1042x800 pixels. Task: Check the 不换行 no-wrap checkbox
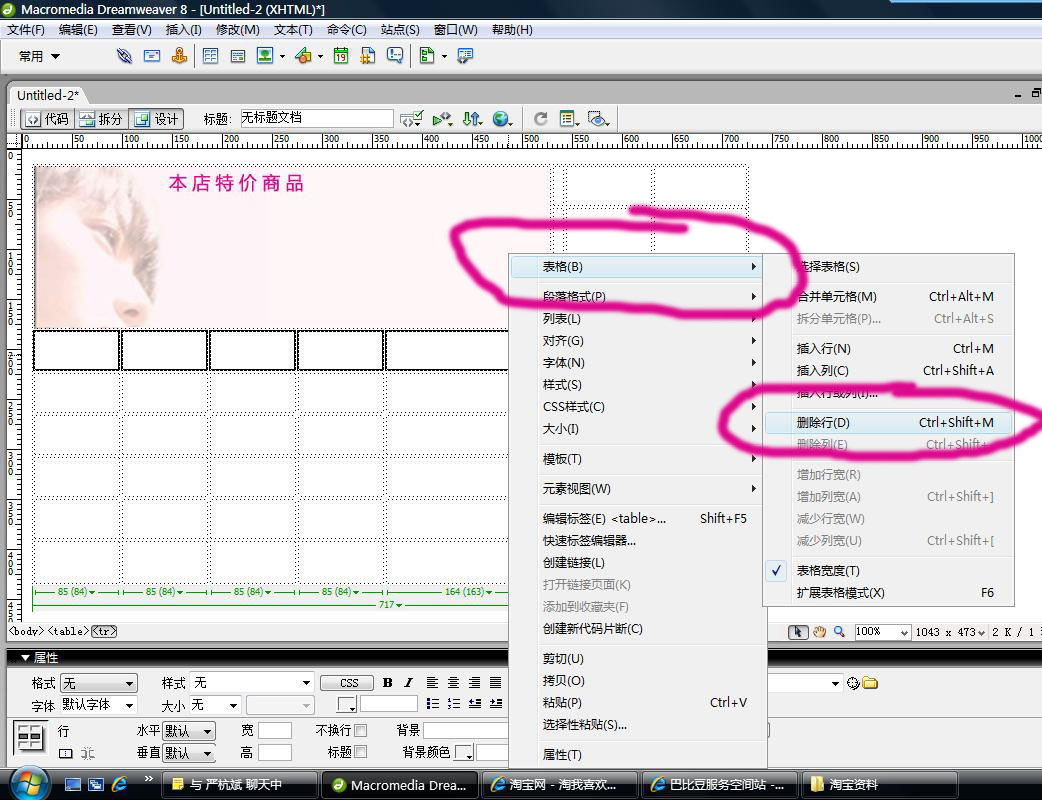coord(361,731)
